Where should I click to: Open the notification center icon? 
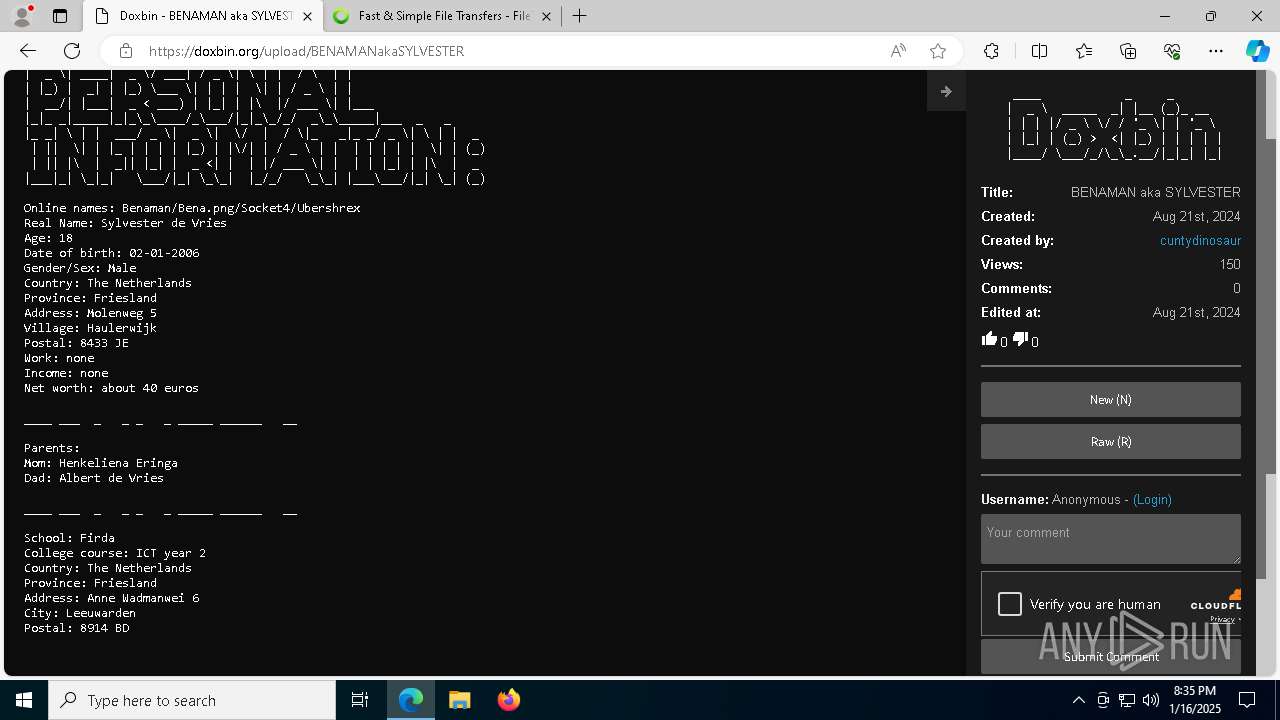point(1247,700)
